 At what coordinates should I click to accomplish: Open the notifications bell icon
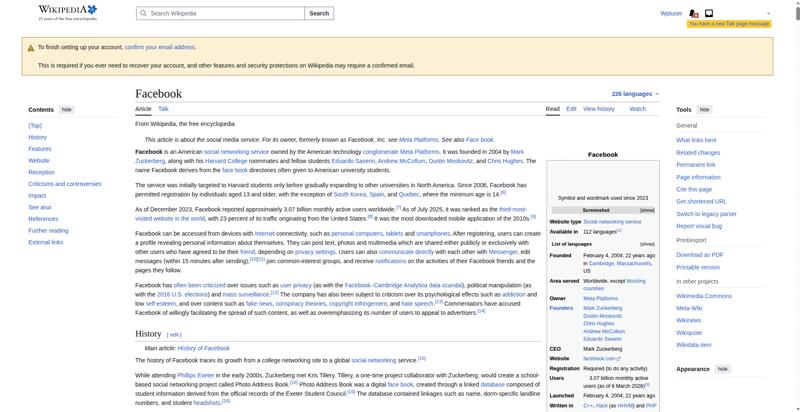click(x=693, y=13)
